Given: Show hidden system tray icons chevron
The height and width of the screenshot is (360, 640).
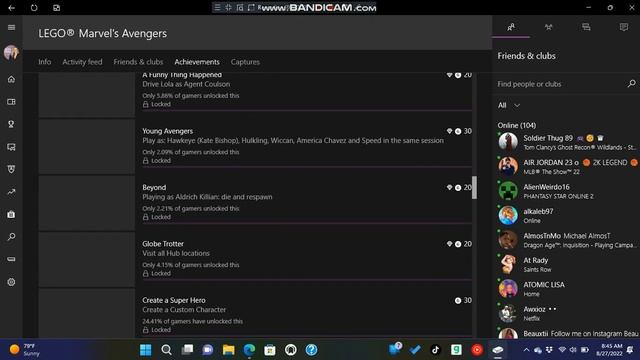Looking at the screenshot, I should click(x=527, y=350).
